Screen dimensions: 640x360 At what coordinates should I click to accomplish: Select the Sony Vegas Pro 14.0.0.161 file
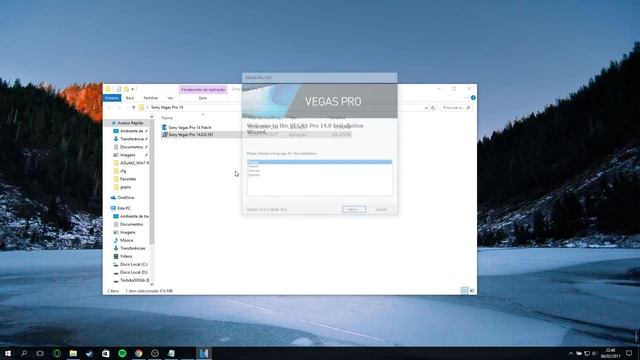(191, 134)
